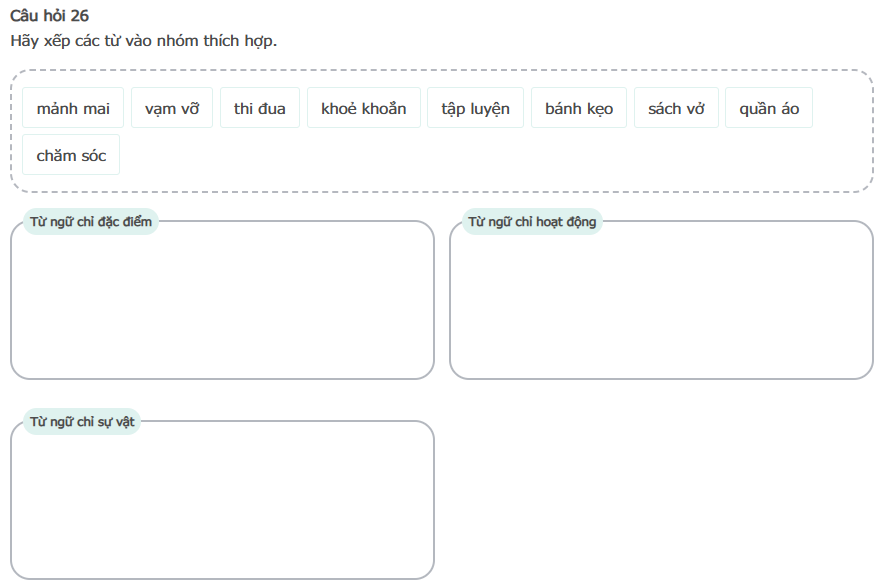This screenshot has height=587, width=882.
Task: Click blank page area right of sự vật box
Action: tap(660, 500)
